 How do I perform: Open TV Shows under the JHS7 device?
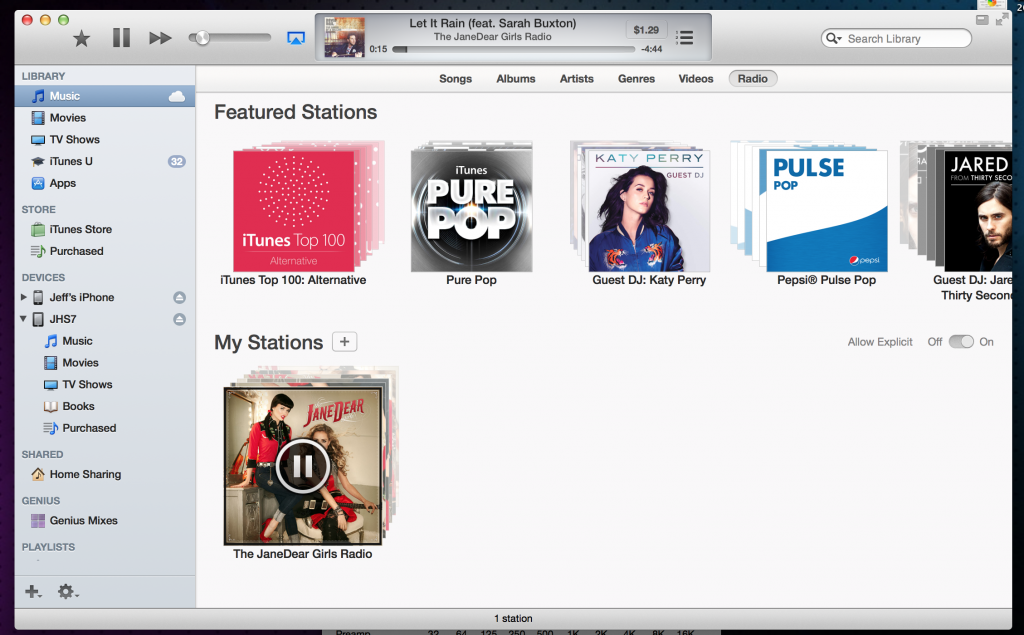[x=104, y=384]
